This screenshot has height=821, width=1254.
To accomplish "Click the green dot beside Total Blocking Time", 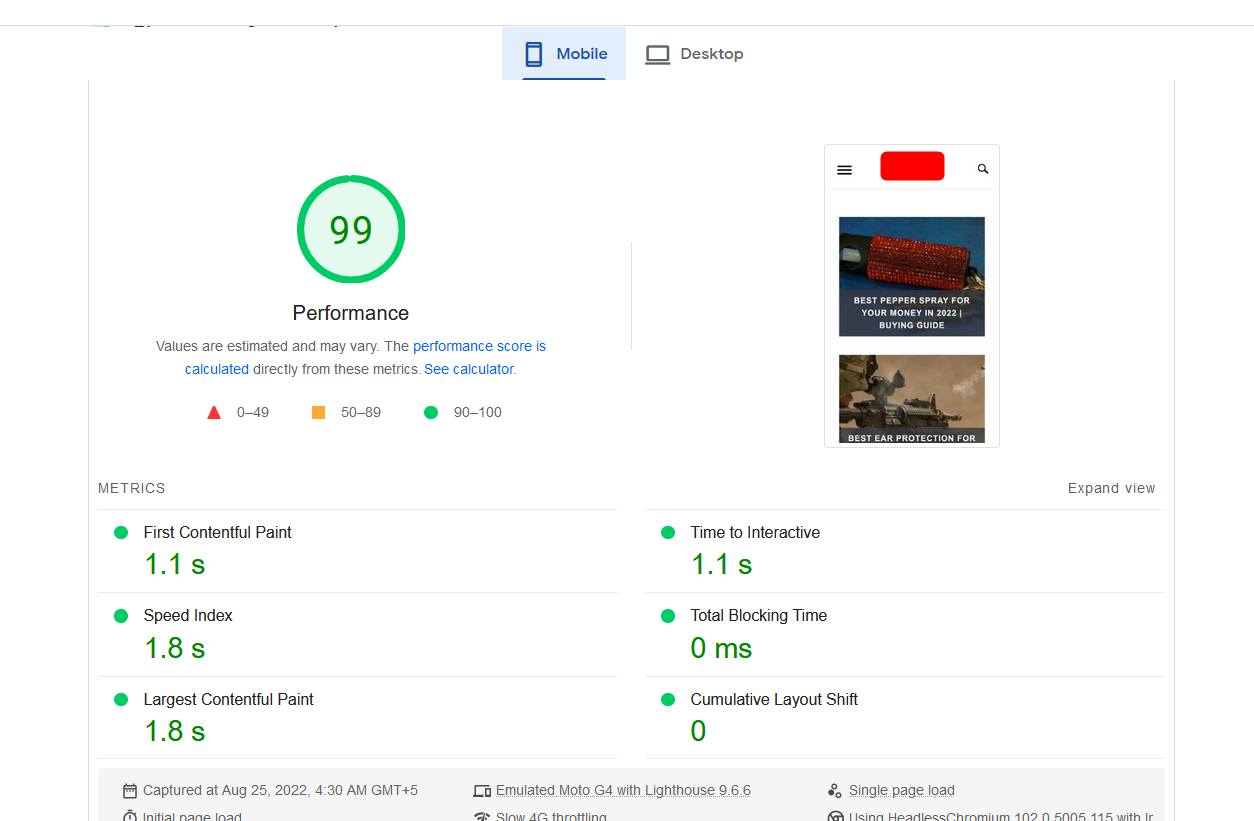I will pos(668,616).
